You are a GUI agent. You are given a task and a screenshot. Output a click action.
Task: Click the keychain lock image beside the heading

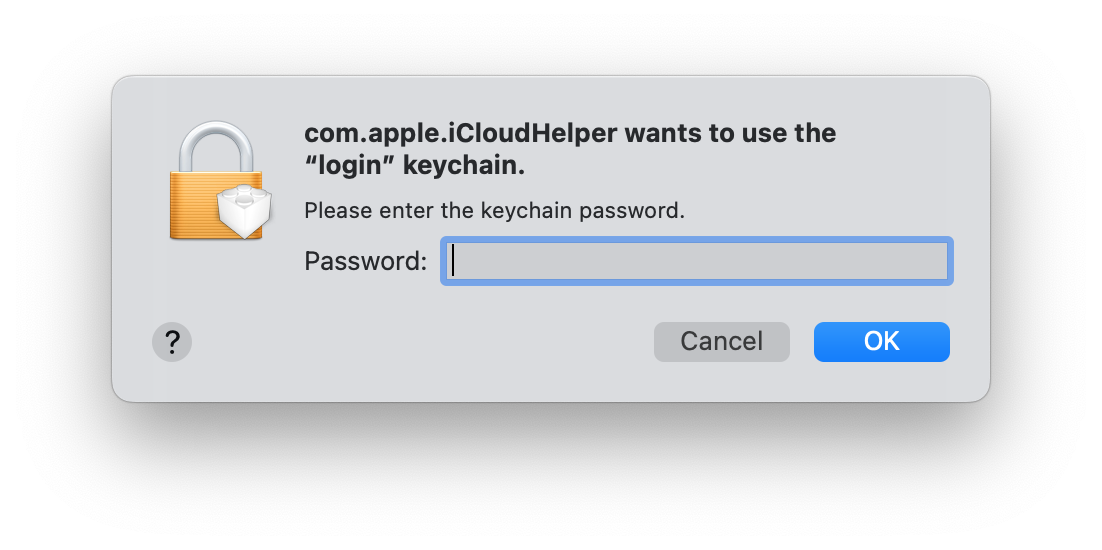(x=218, y=181)
